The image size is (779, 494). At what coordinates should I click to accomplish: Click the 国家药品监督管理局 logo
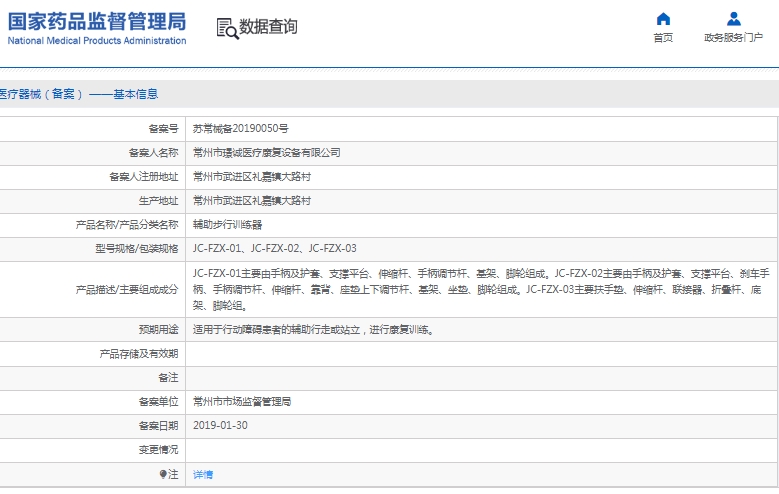point(97,21)
